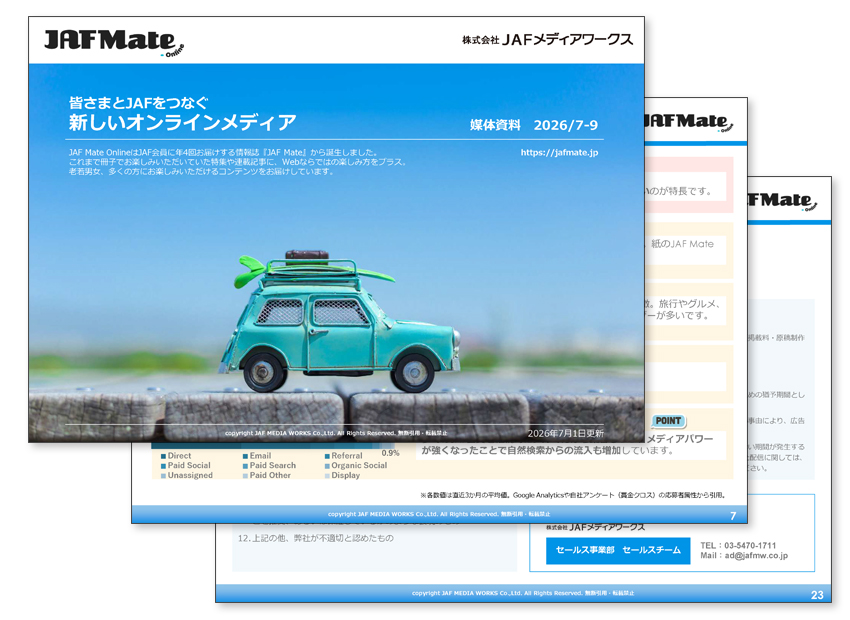850x620 pixels.
Task: Click the Referral legend color square
Action: [x=327, y=456]
